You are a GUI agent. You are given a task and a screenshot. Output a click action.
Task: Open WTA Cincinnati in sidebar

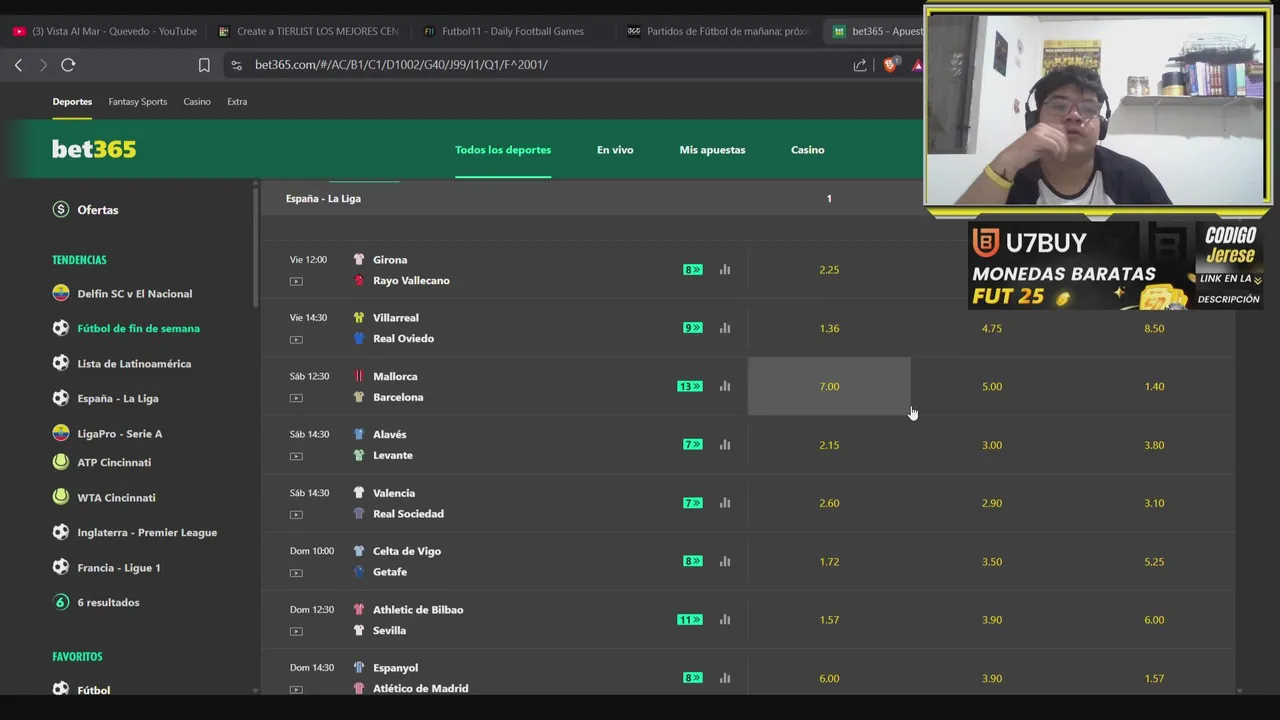click(x=116, y=498)
